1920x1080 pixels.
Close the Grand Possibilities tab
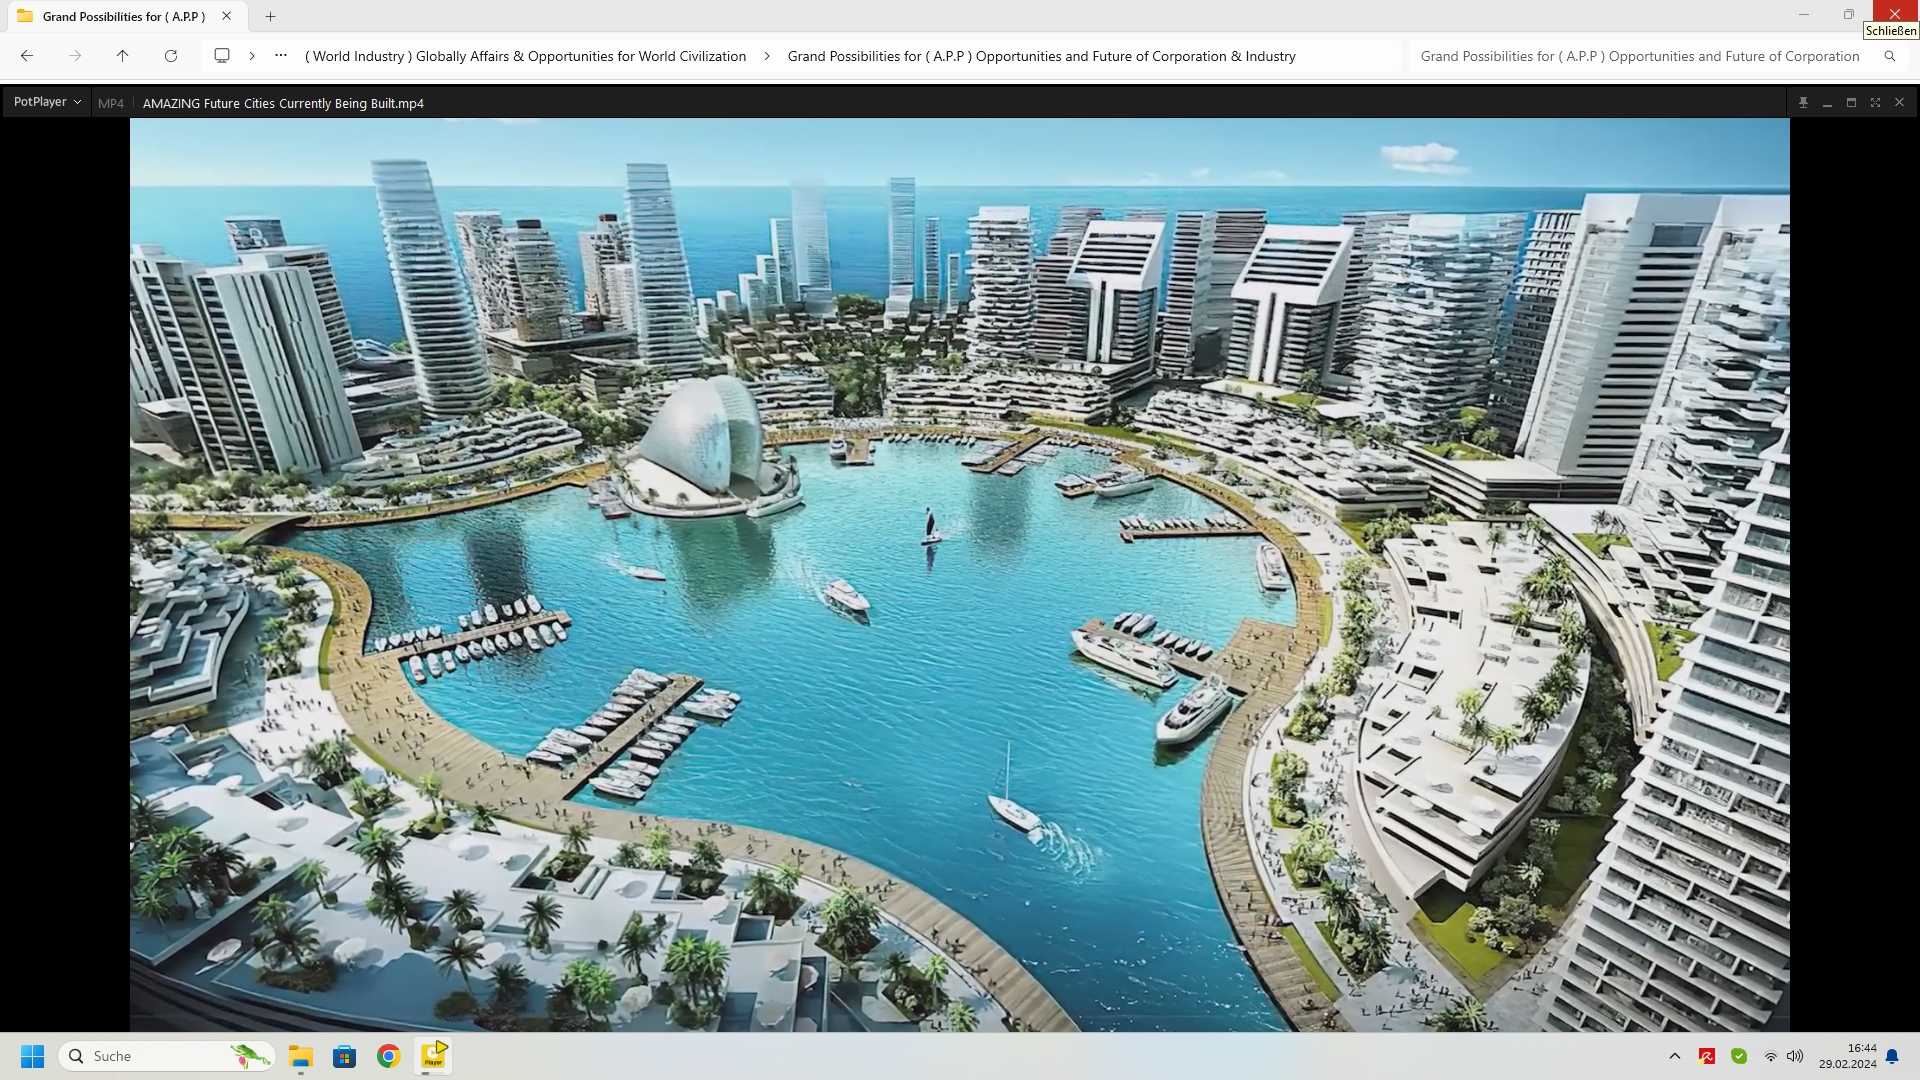[227, 16]
